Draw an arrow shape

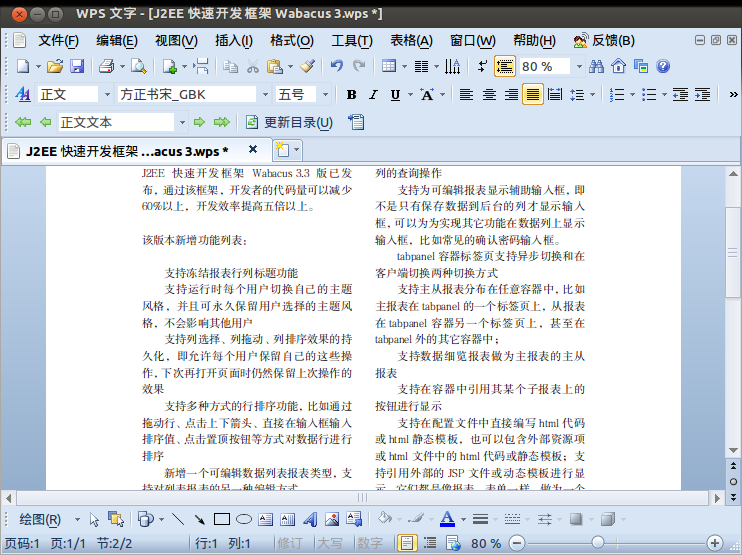coord(200,520)
